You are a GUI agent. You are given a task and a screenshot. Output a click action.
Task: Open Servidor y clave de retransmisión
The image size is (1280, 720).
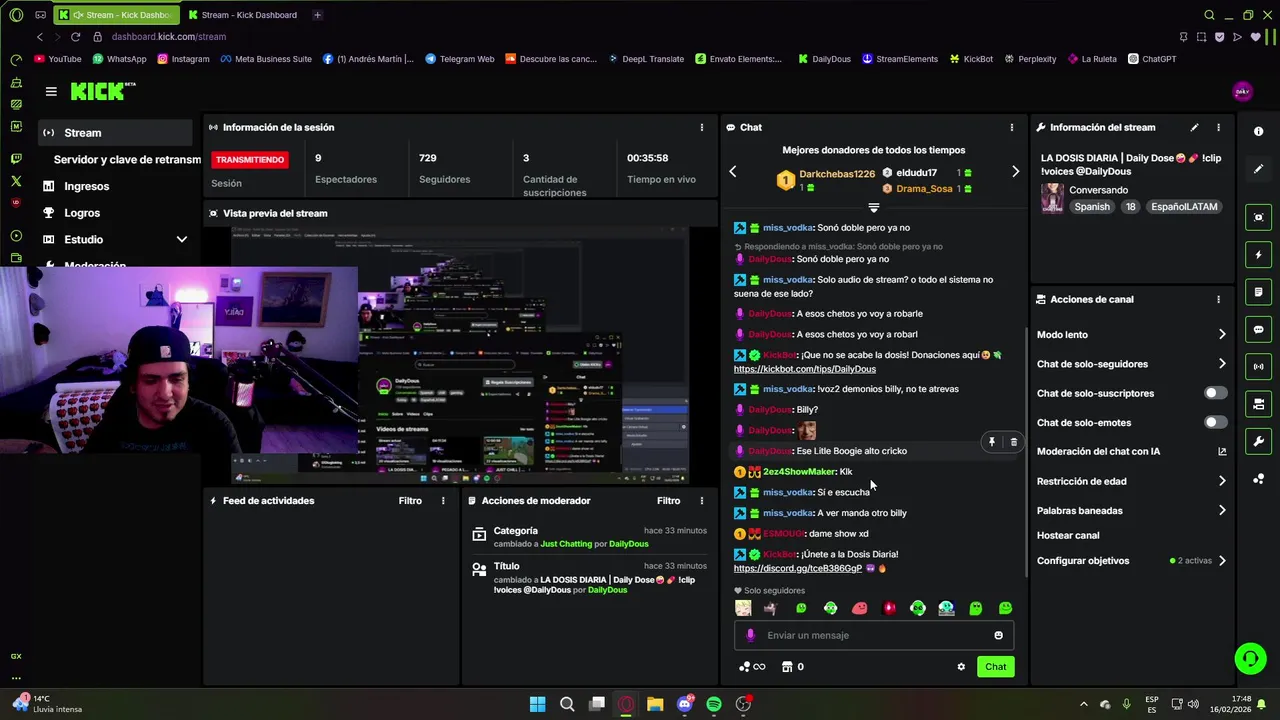pos(127,160)
